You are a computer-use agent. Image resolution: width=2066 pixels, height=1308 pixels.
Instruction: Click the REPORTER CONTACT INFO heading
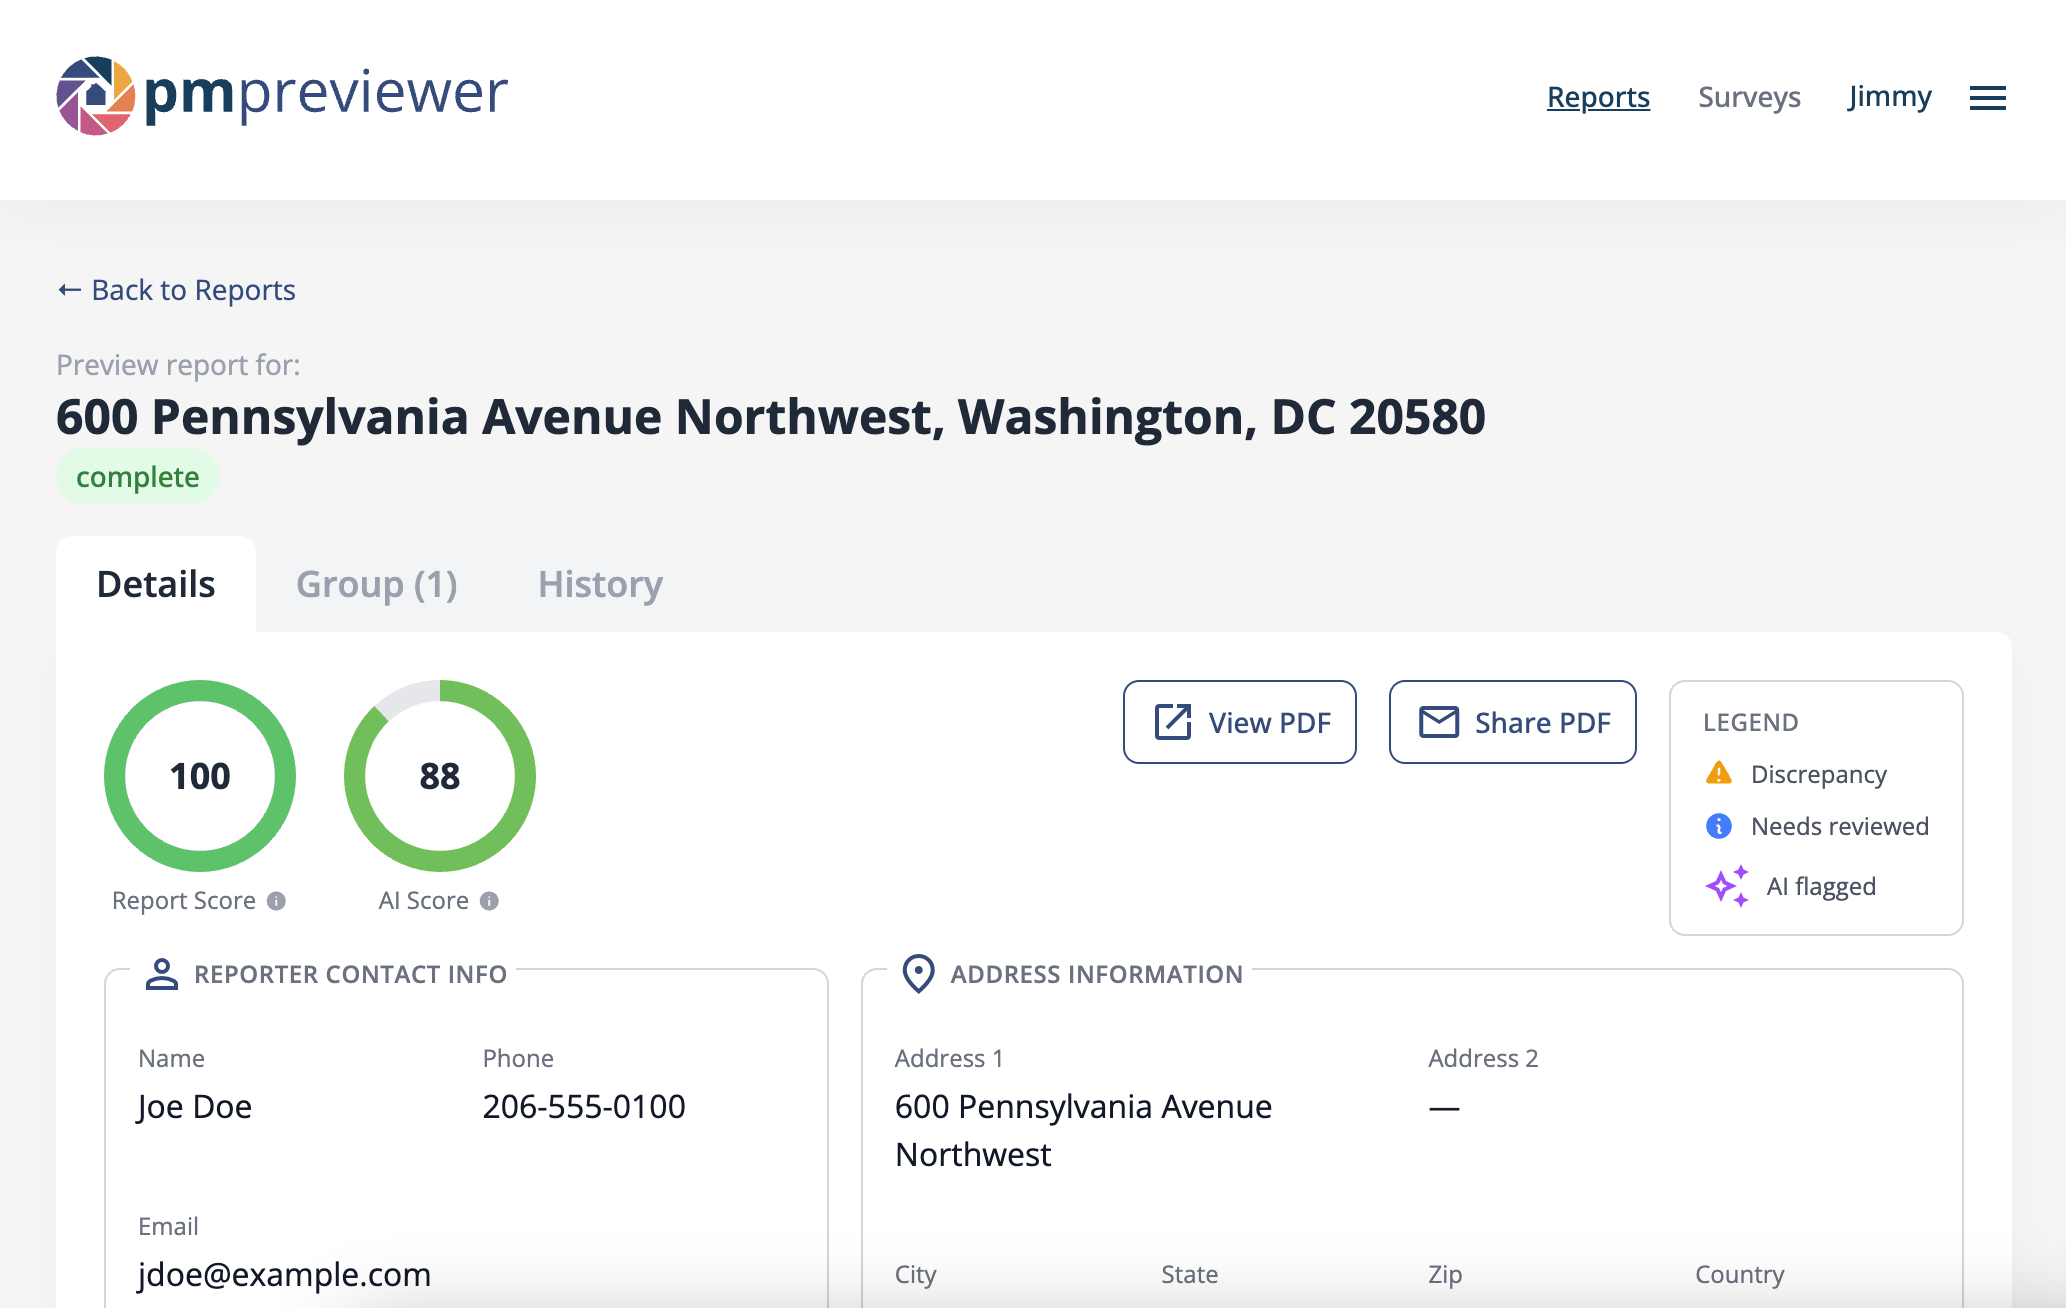point(350,974)
